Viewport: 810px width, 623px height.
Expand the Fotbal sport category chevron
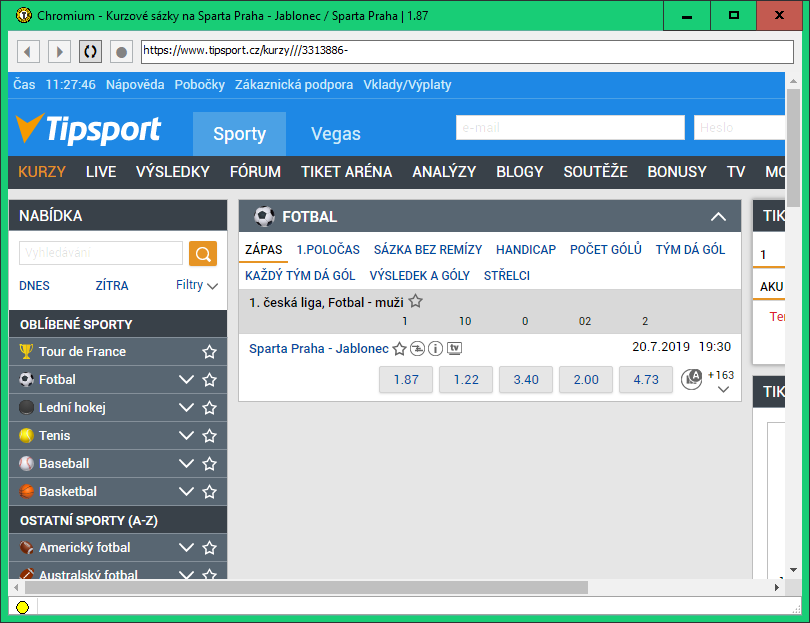tap(186, 380)
